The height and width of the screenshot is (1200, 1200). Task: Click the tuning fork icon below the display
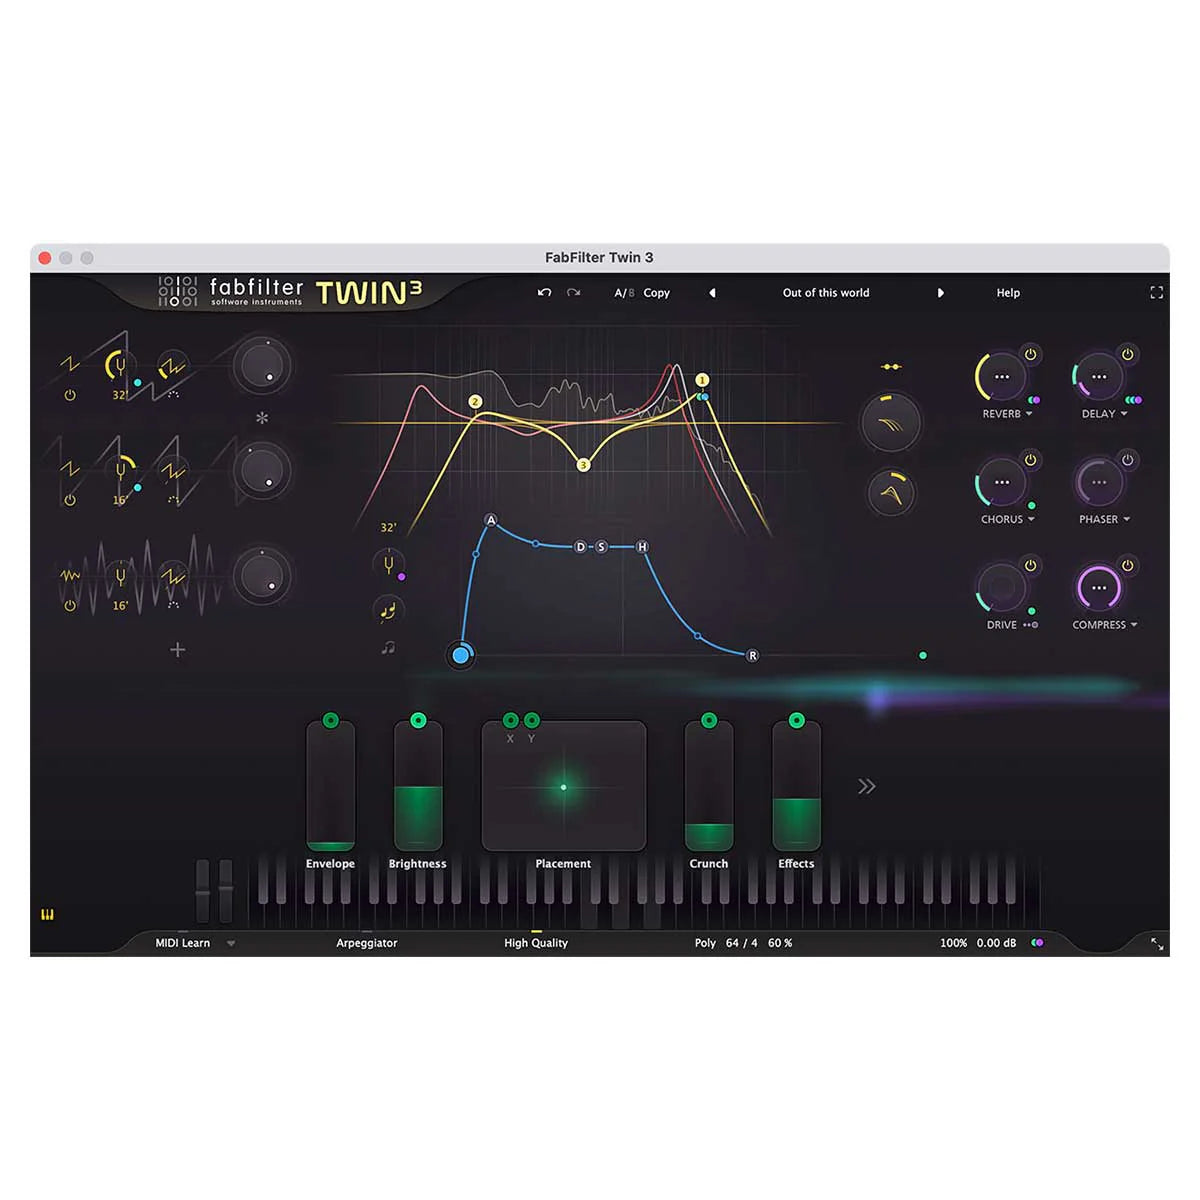click(x=389, y=562)
